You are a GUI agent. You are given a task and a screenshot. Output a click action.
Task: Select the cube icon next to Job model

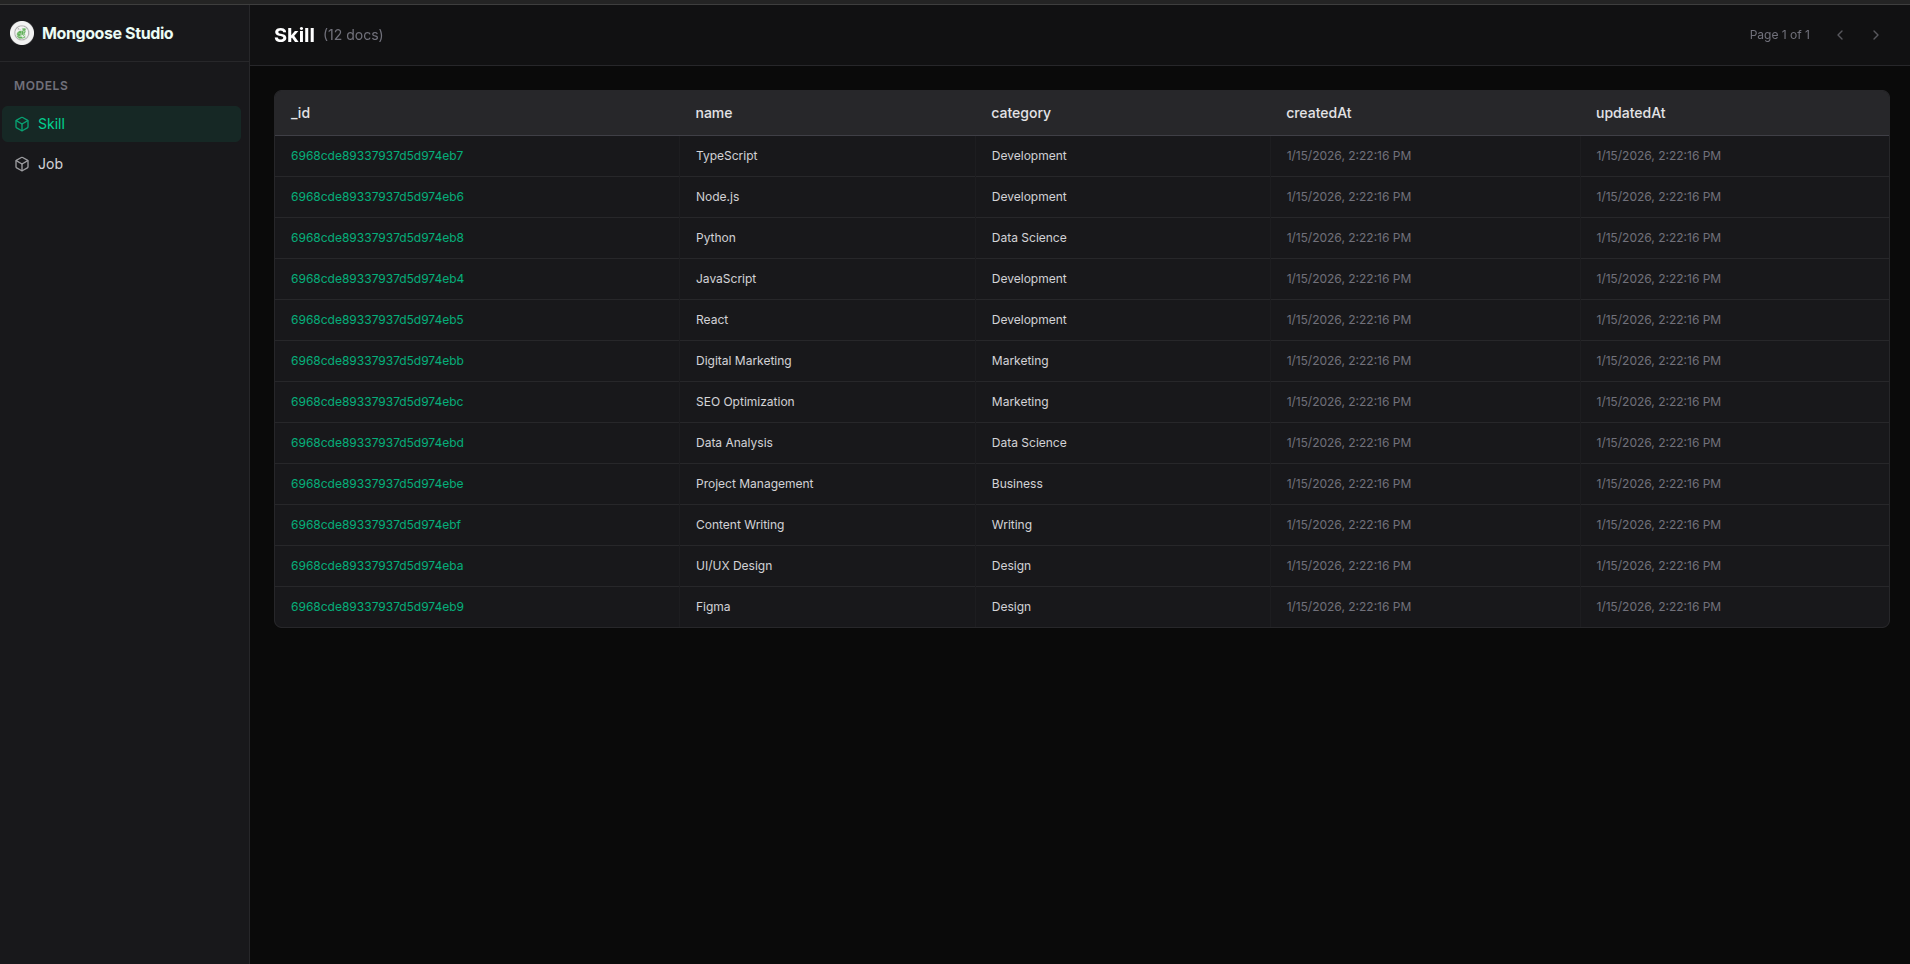coord(22,163)
